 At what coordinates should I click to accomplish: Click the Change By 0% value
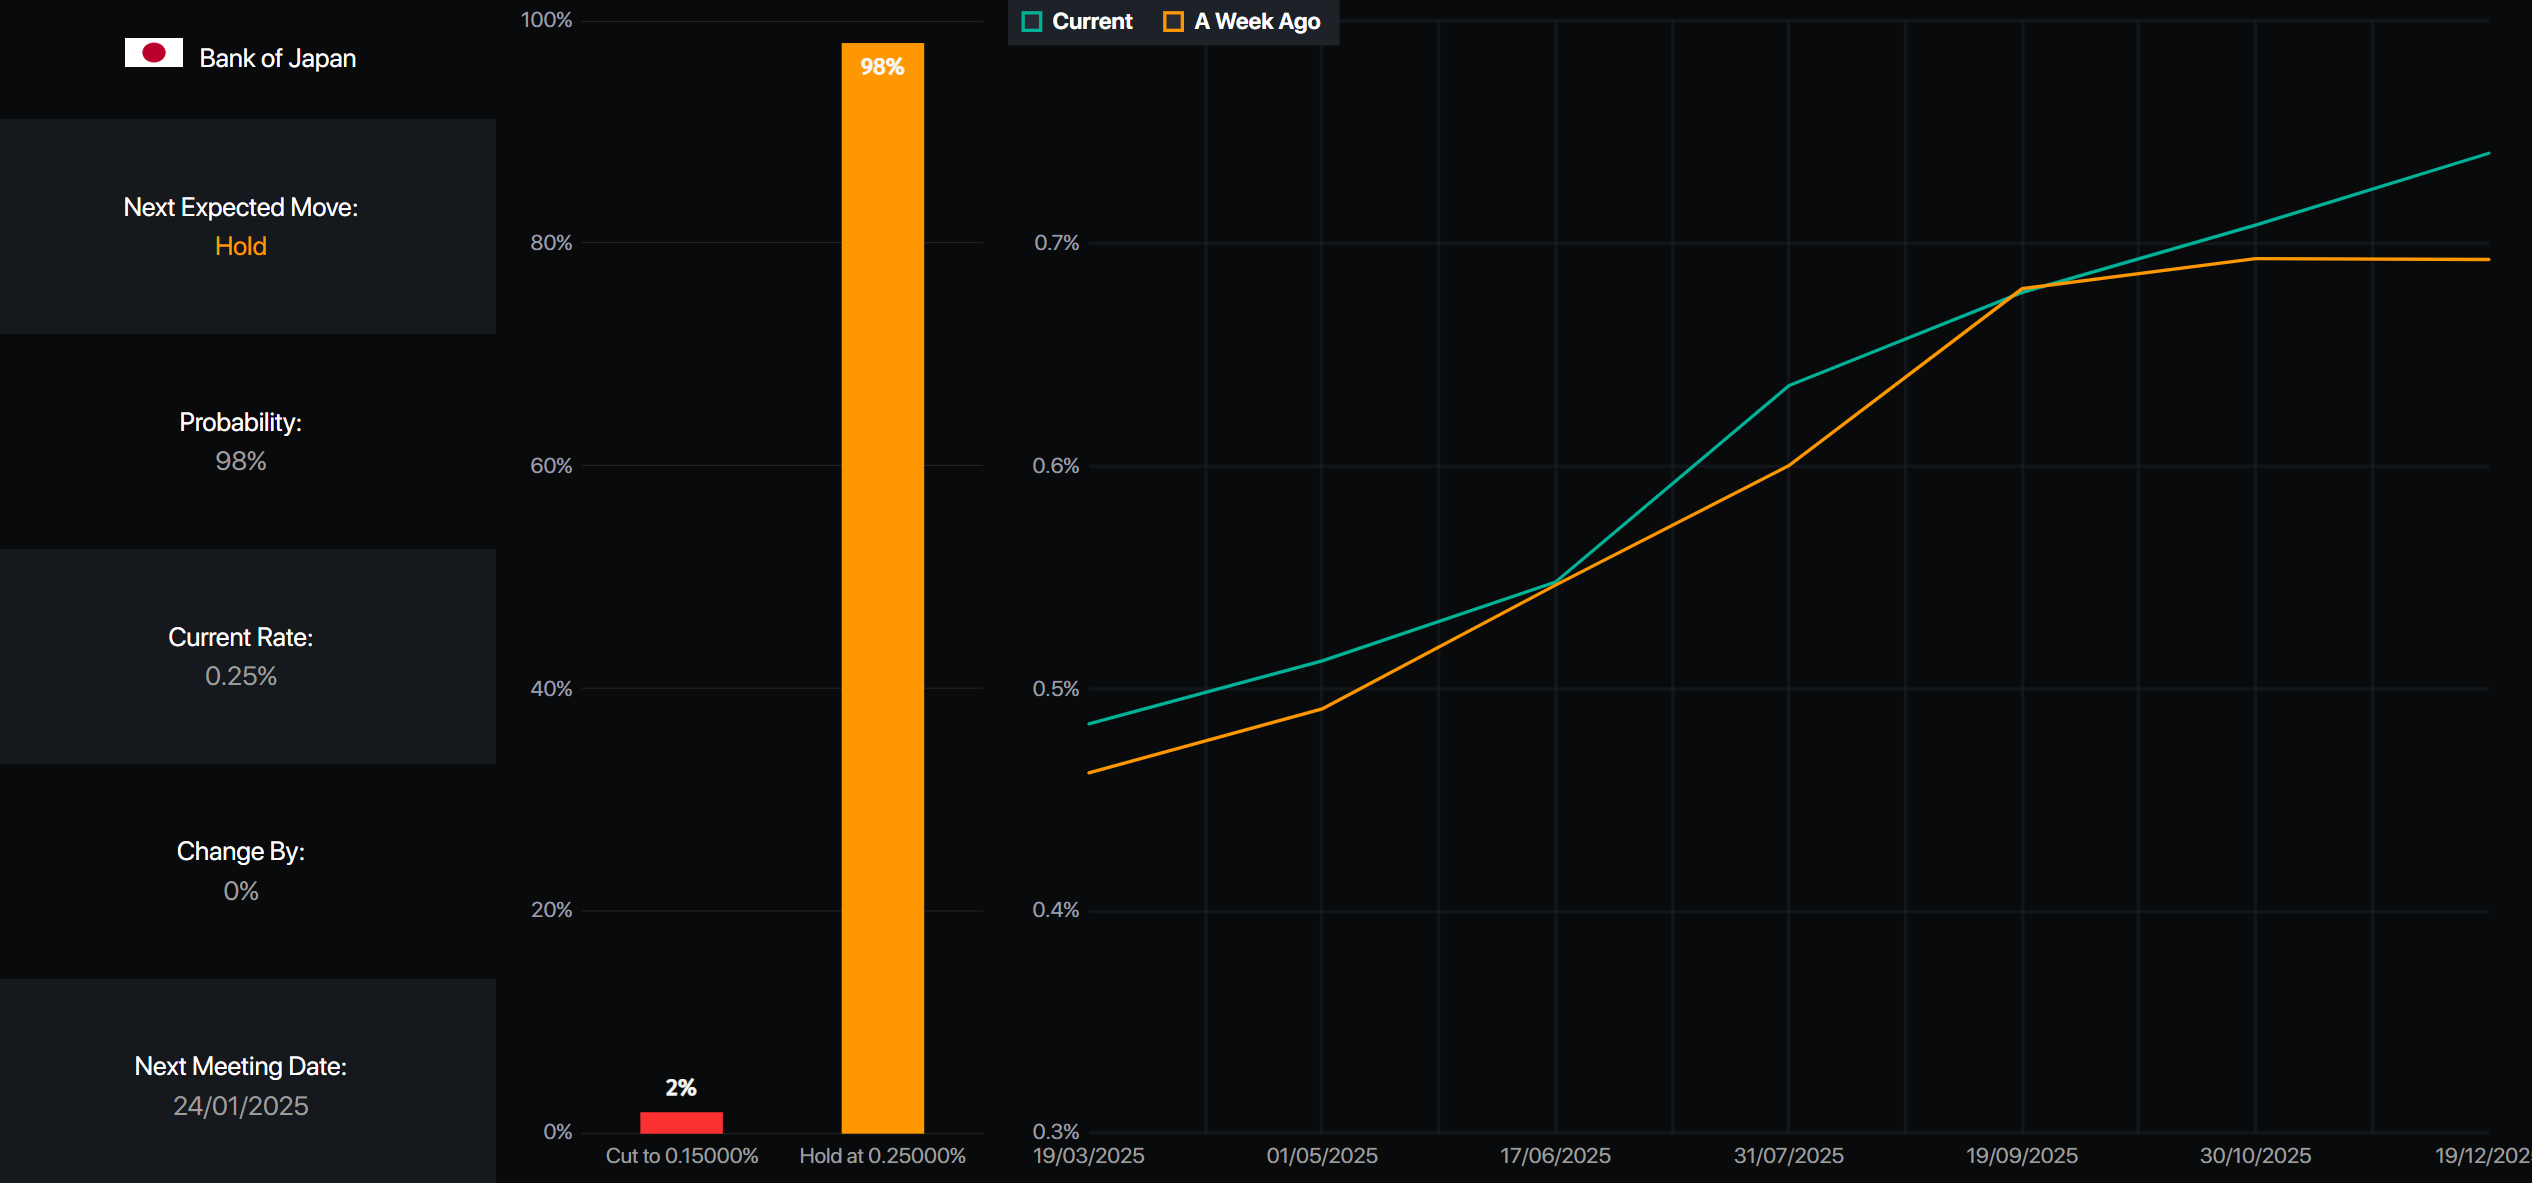pos(240,891)
